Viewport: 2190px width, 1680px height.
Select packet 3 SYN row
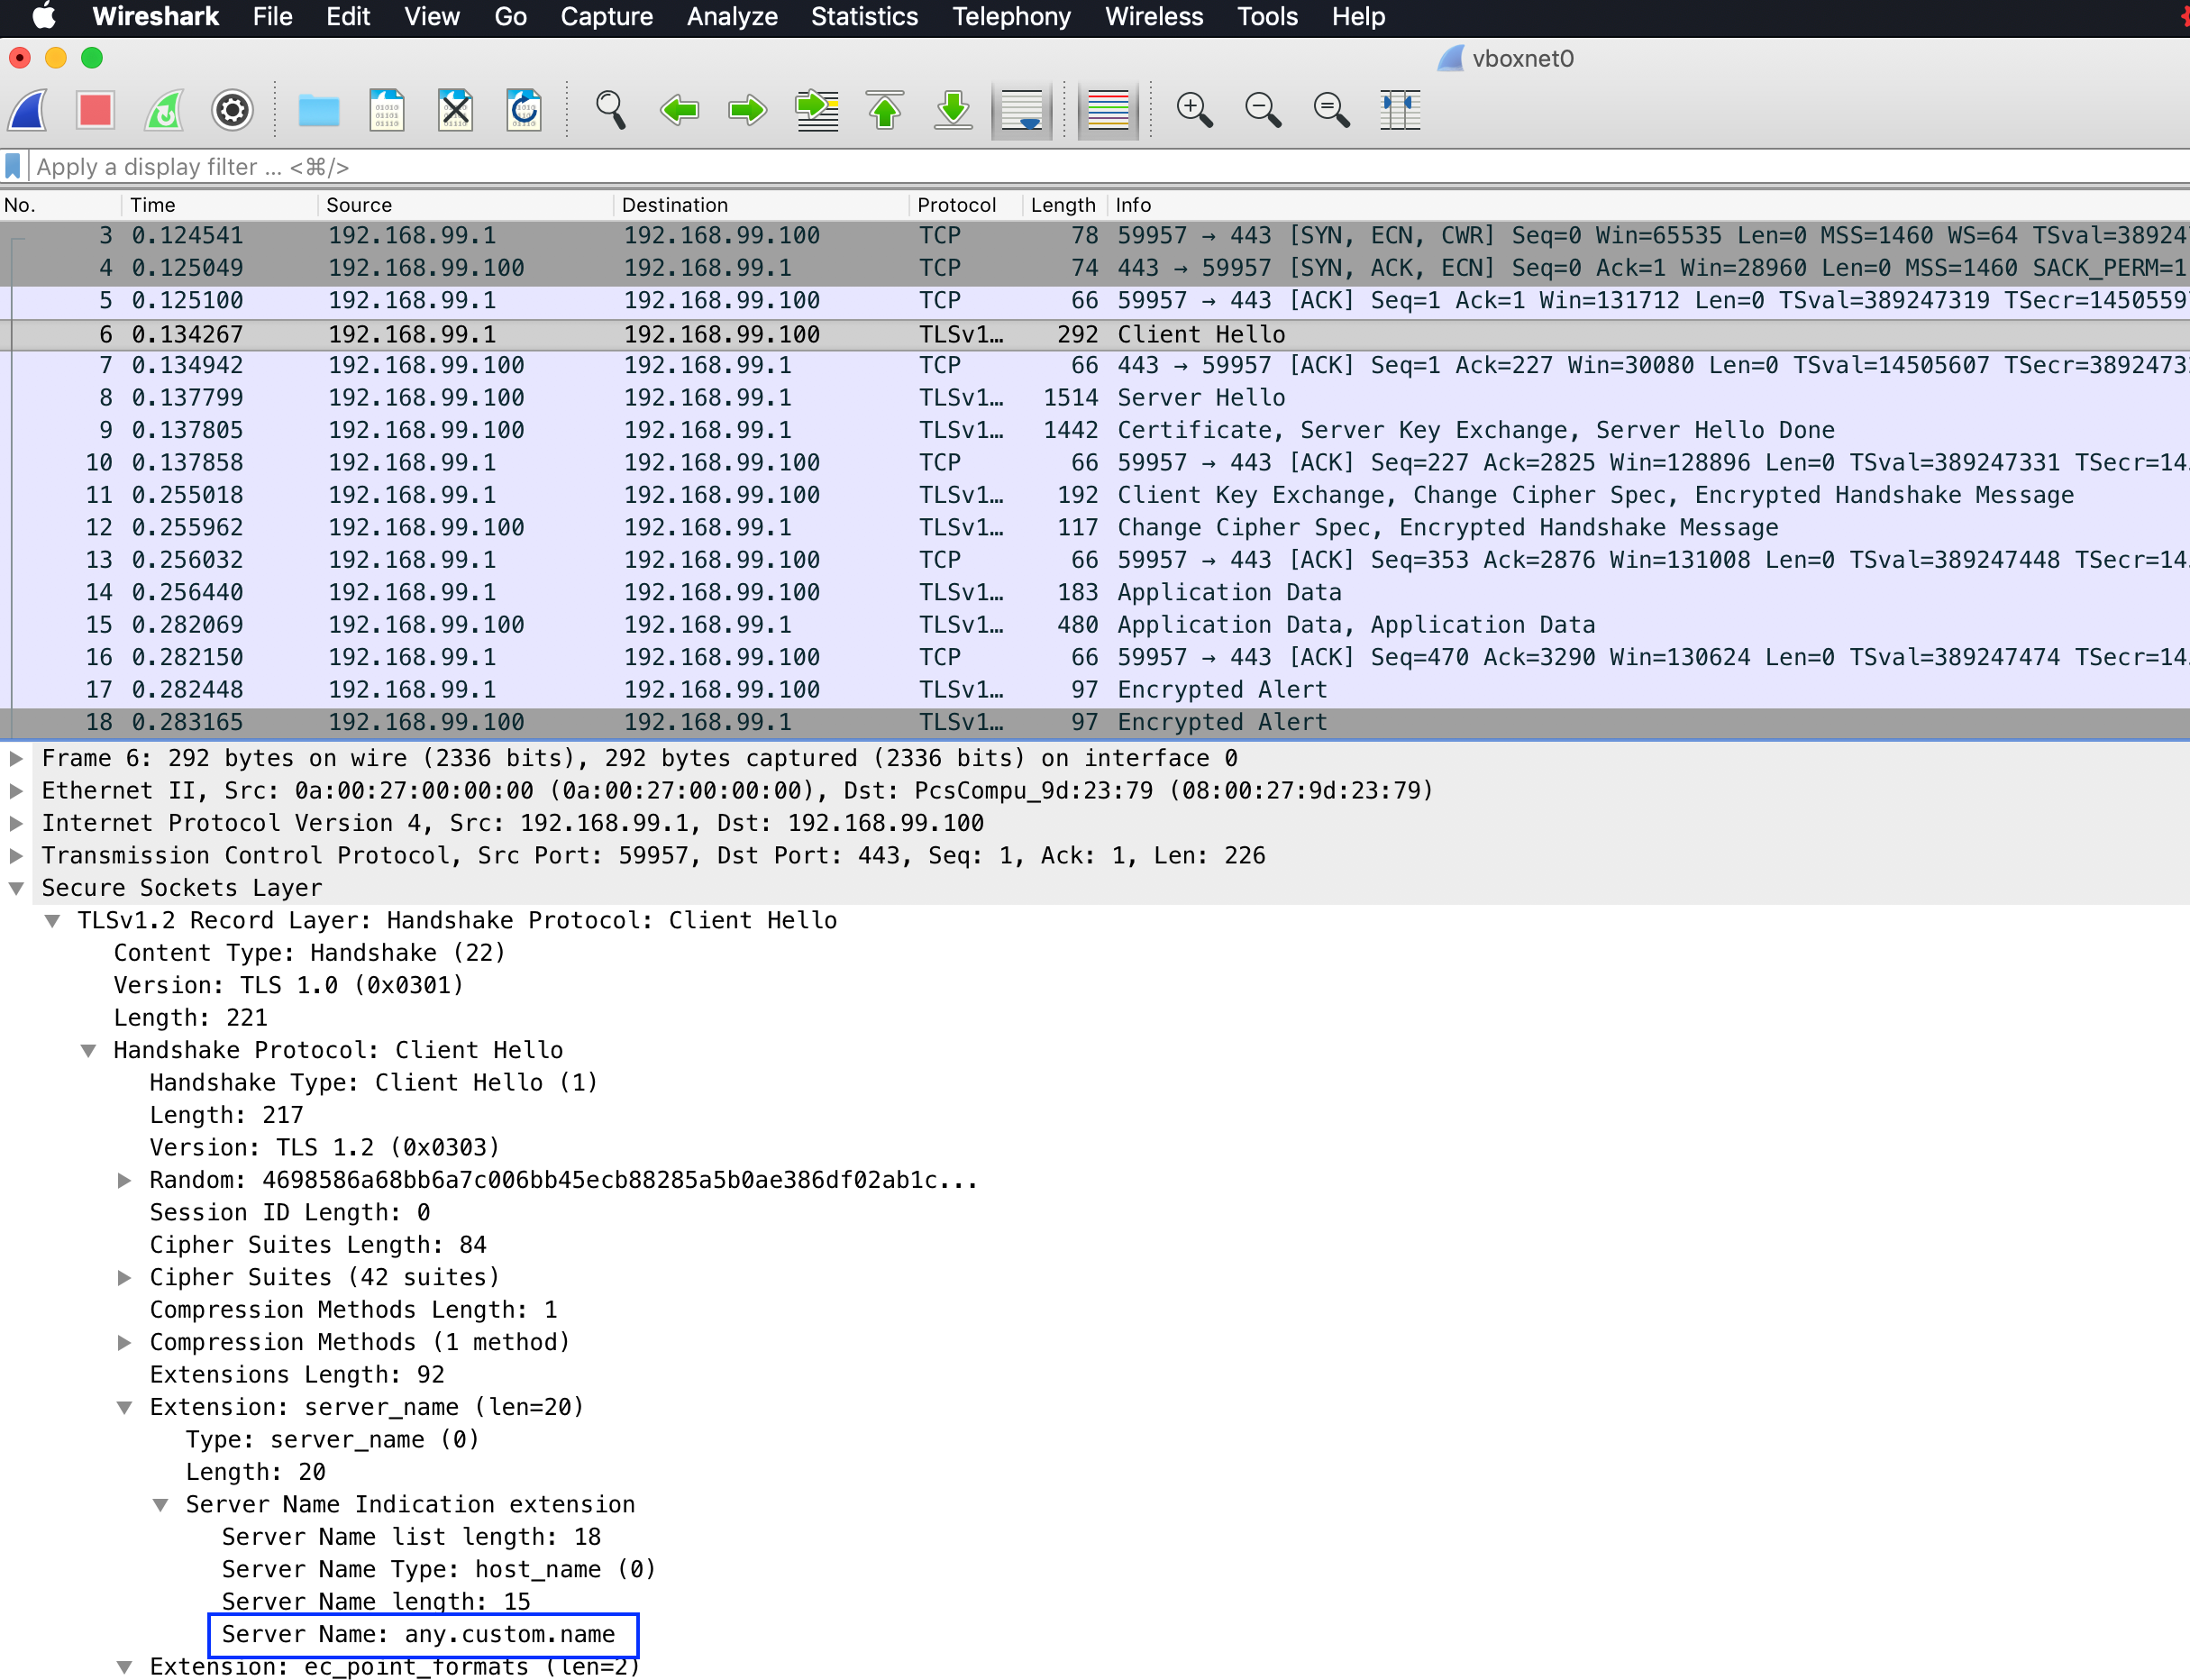pyautogui.click(x=1095, y=236)
